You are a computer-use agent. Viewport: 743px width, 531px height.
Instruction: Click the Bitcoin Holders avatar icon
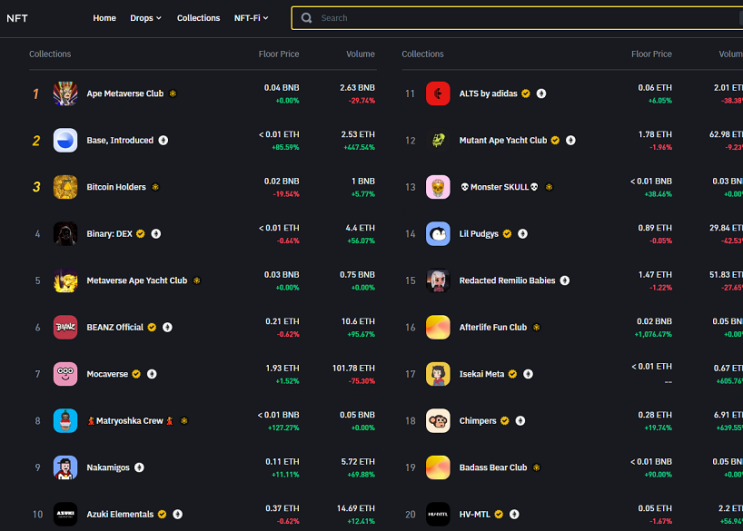[65, 187]
